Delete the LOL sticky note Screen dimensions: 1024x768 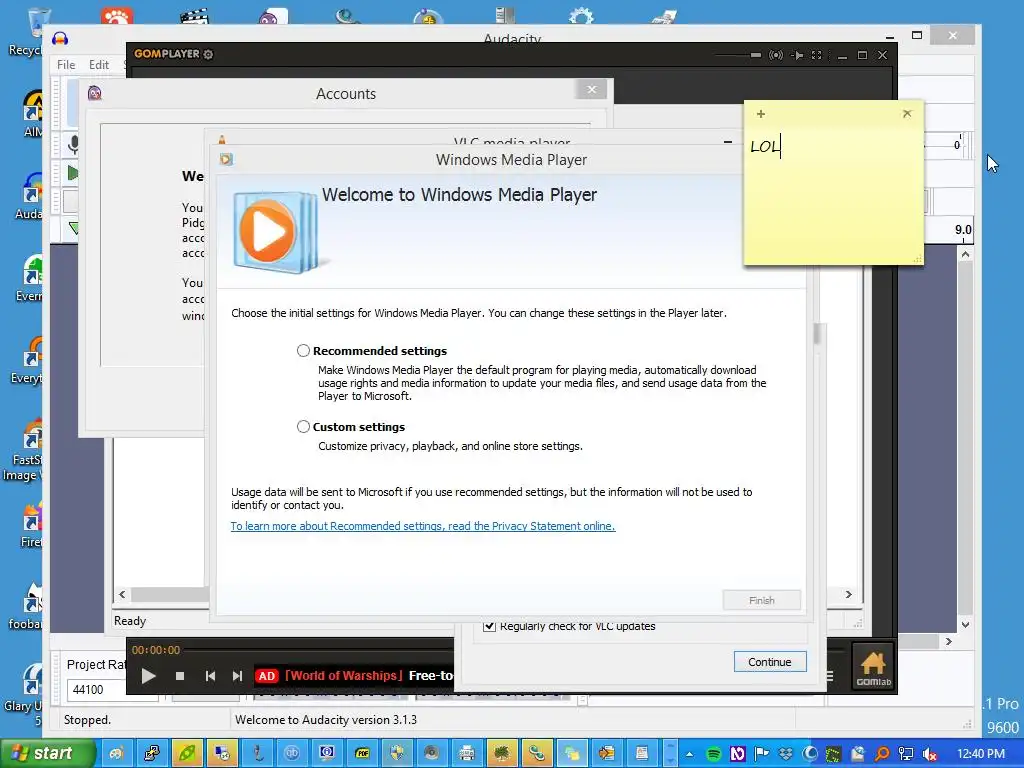coord(907,114)
